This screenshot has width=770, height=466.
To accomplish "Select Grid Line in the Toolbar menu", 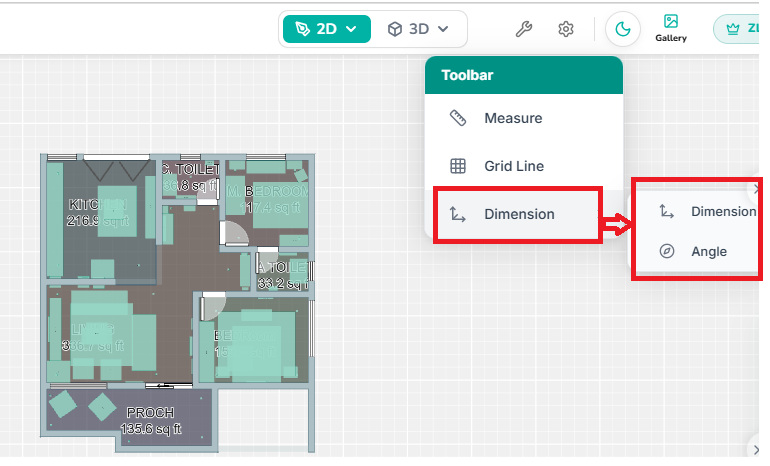I will point(524,166).
